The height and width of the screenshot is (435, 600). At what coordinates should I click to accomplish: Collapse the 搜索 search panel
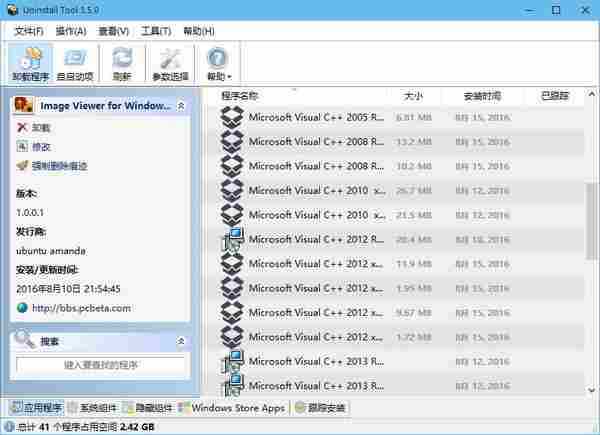[181, 341]
